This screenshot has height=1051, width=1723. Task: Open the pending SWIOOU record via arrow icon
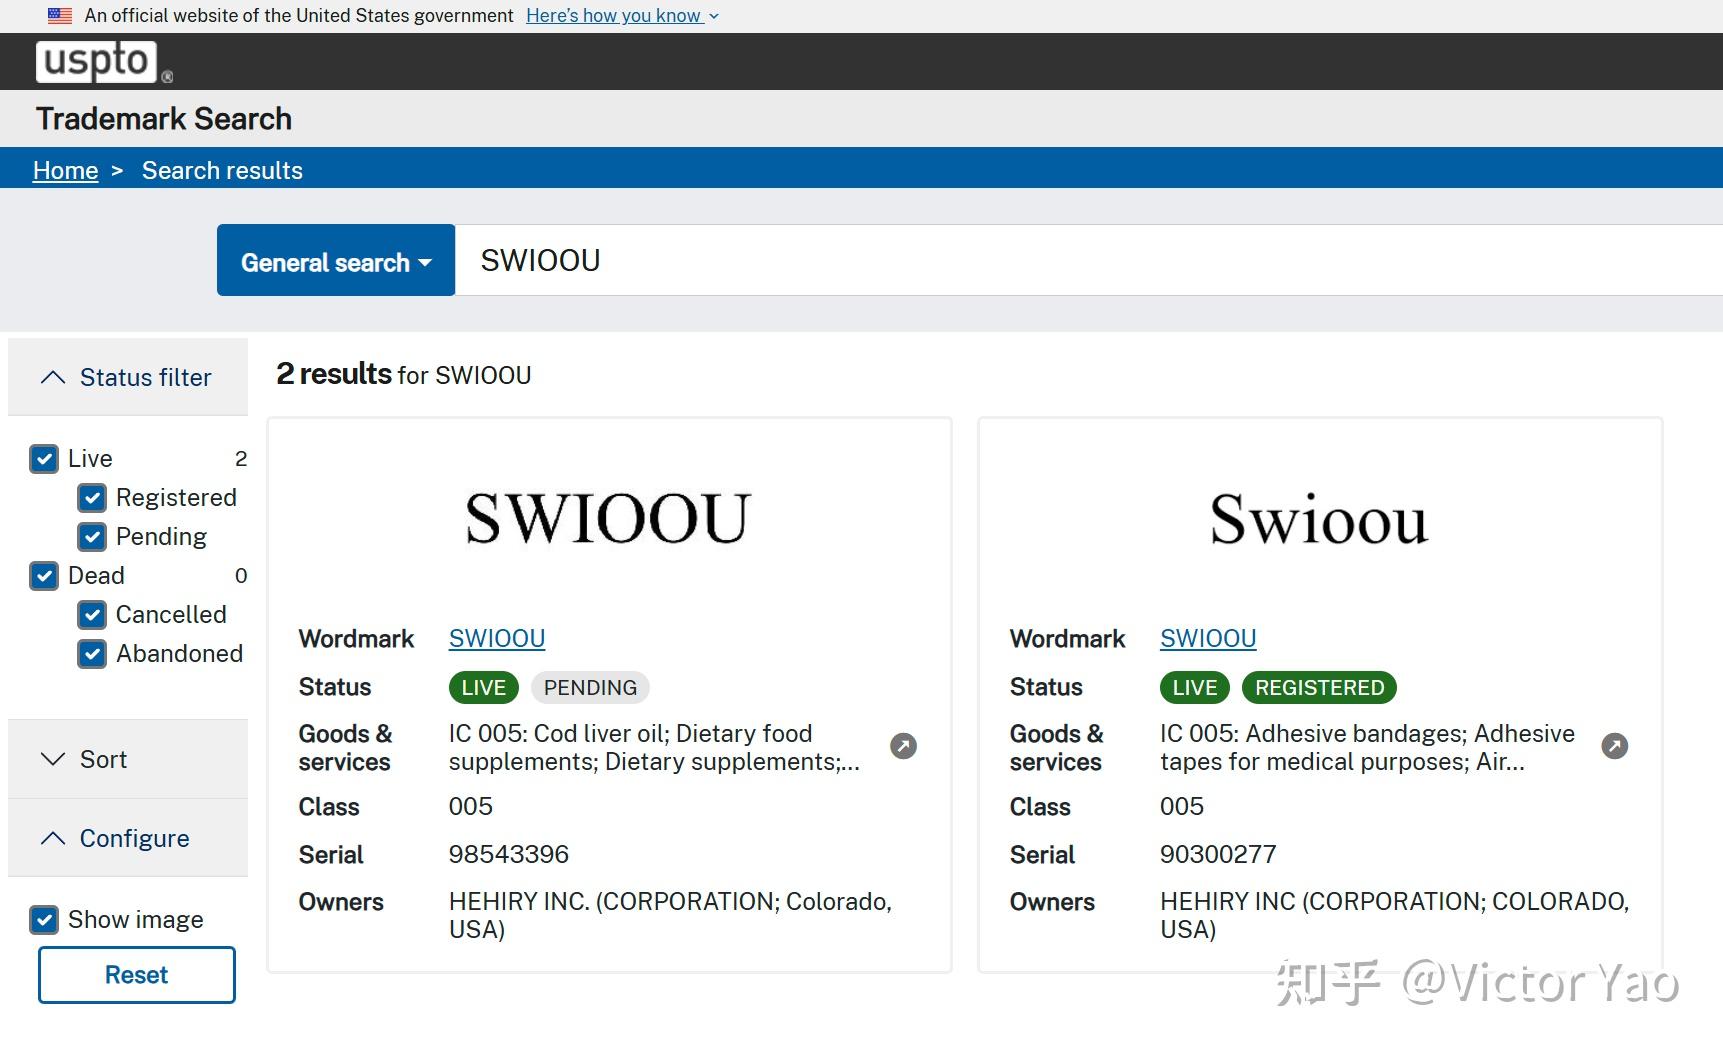903,745
